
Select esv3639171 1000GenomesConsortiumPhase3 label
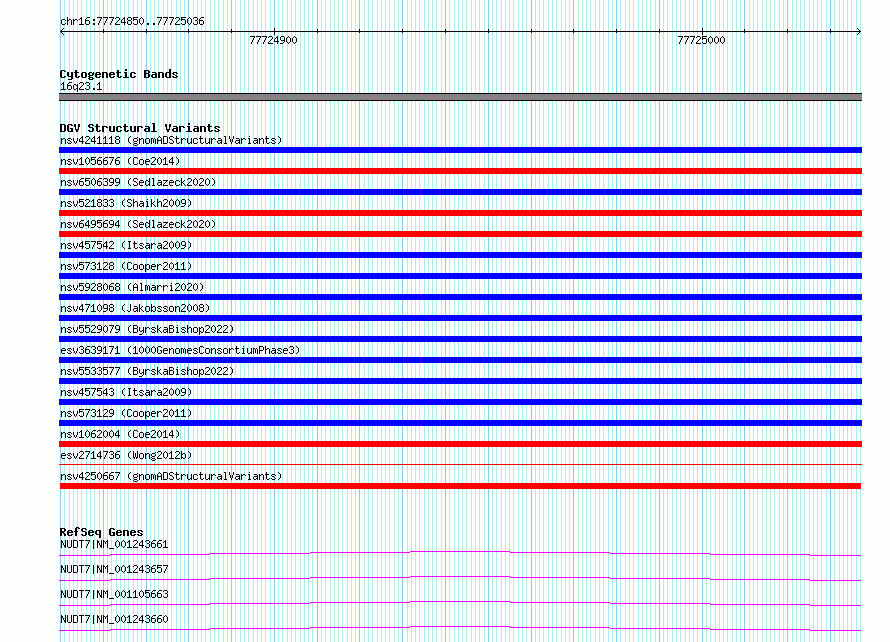pos(180,350)
